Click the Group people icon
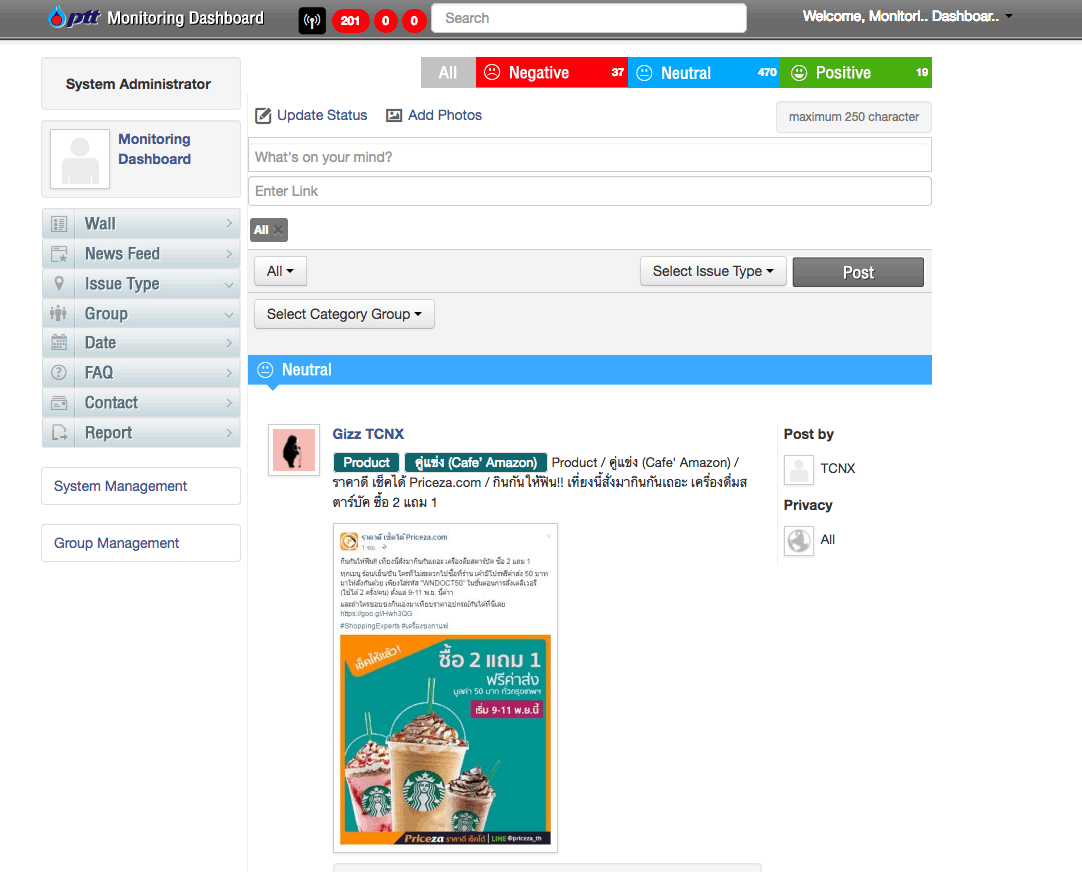 pyautogui.click(x=59, y=314)
